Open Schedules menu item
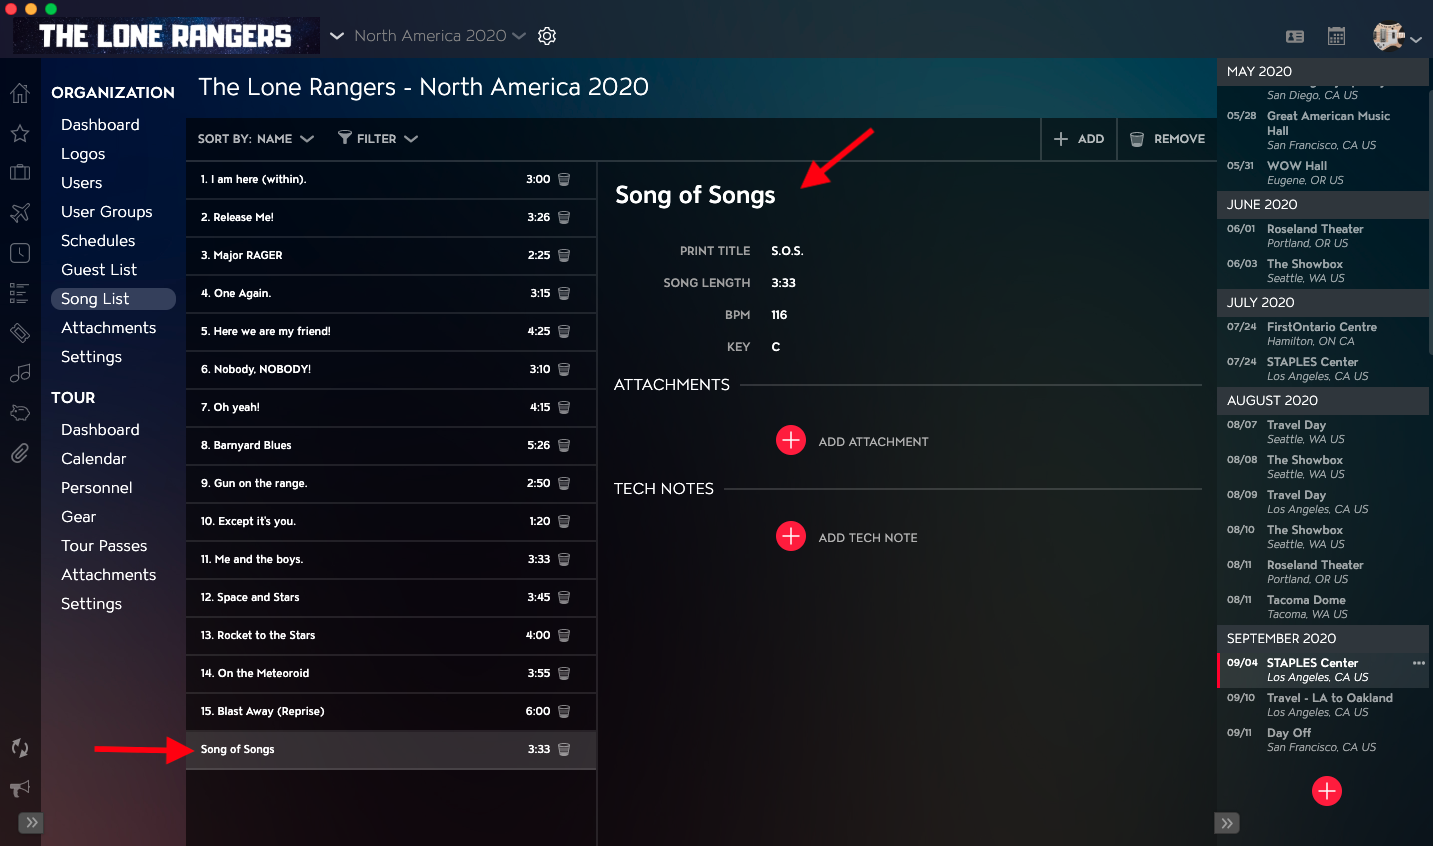This screenshot has width=1433, height=846. [98, 241]
